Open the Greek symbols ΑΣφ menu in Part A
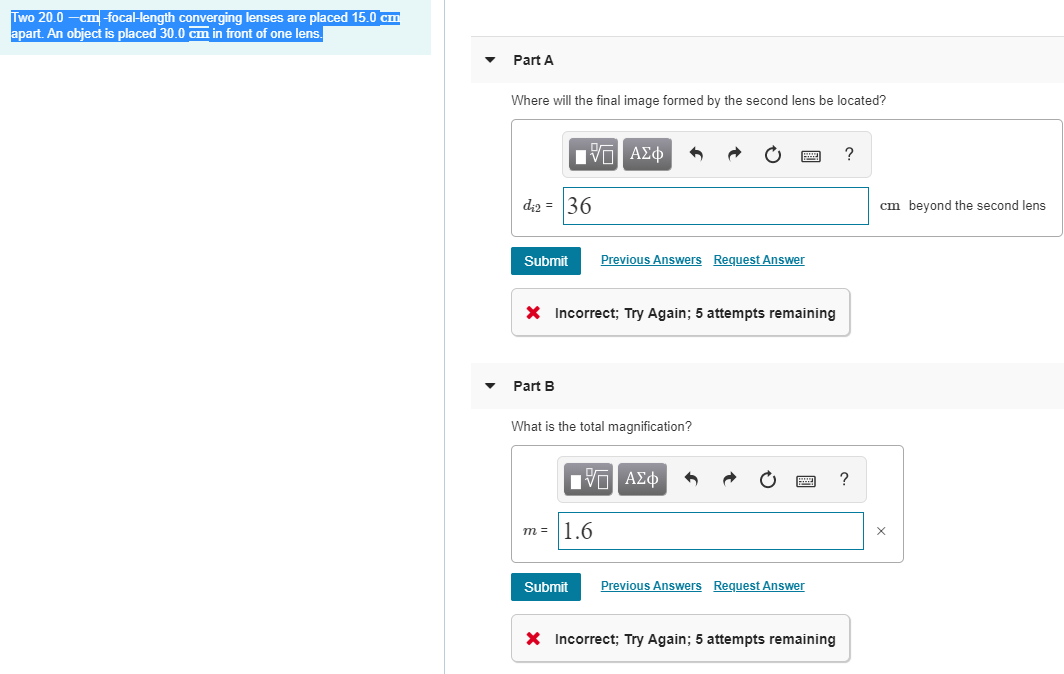1064x674 pixels. click(646, 154)
